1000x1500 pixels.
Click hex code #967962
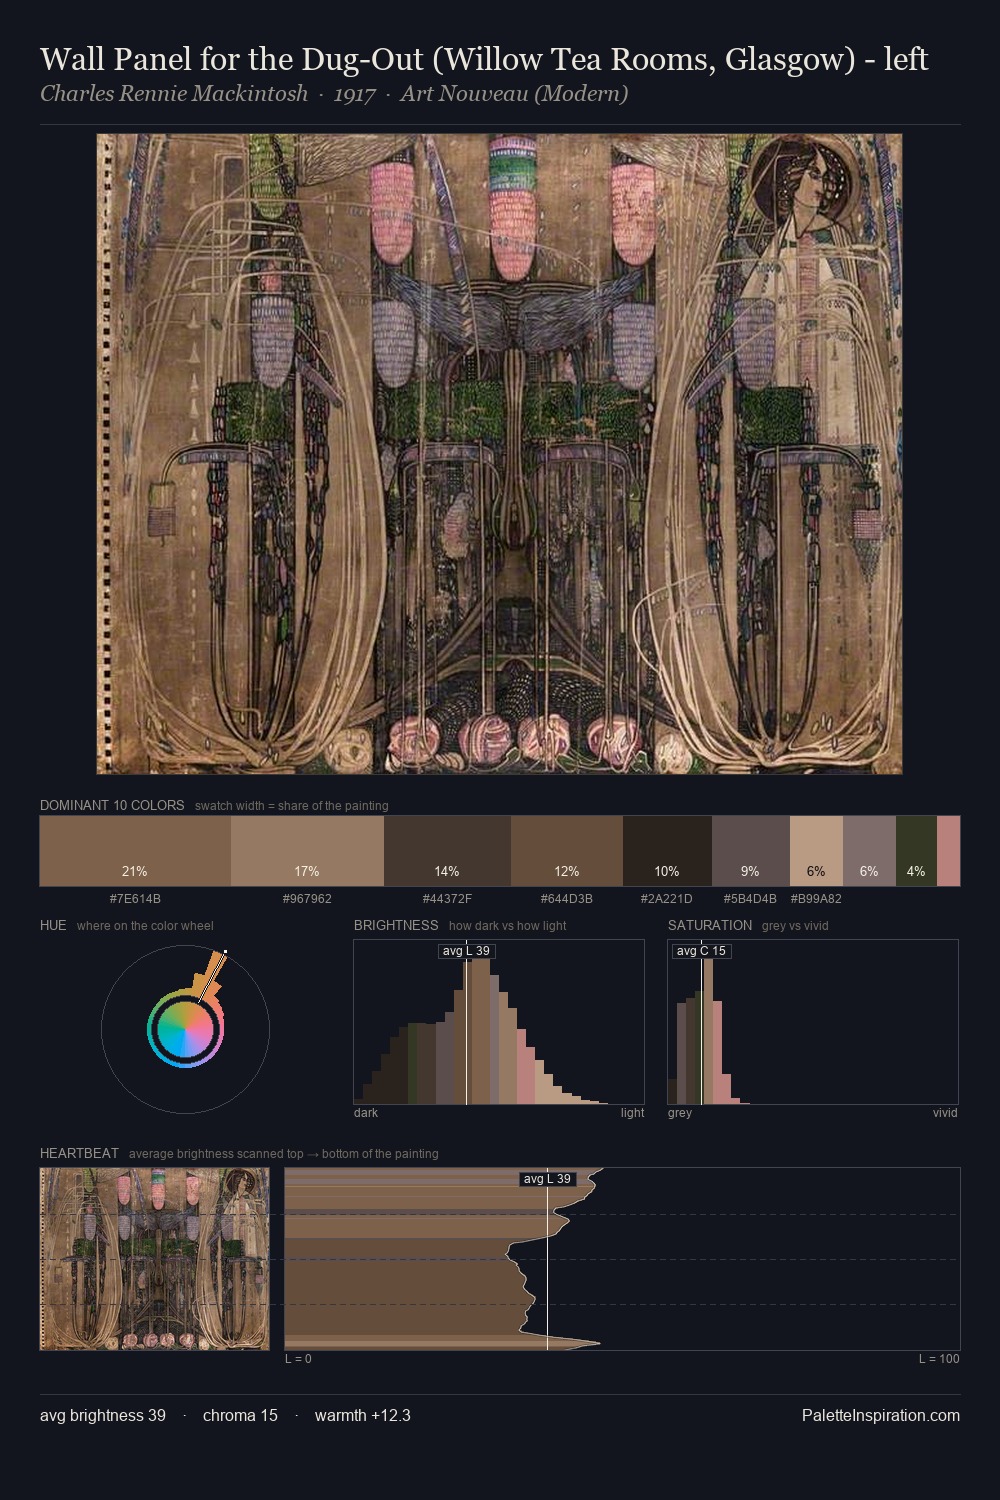(x=307, y=899)
